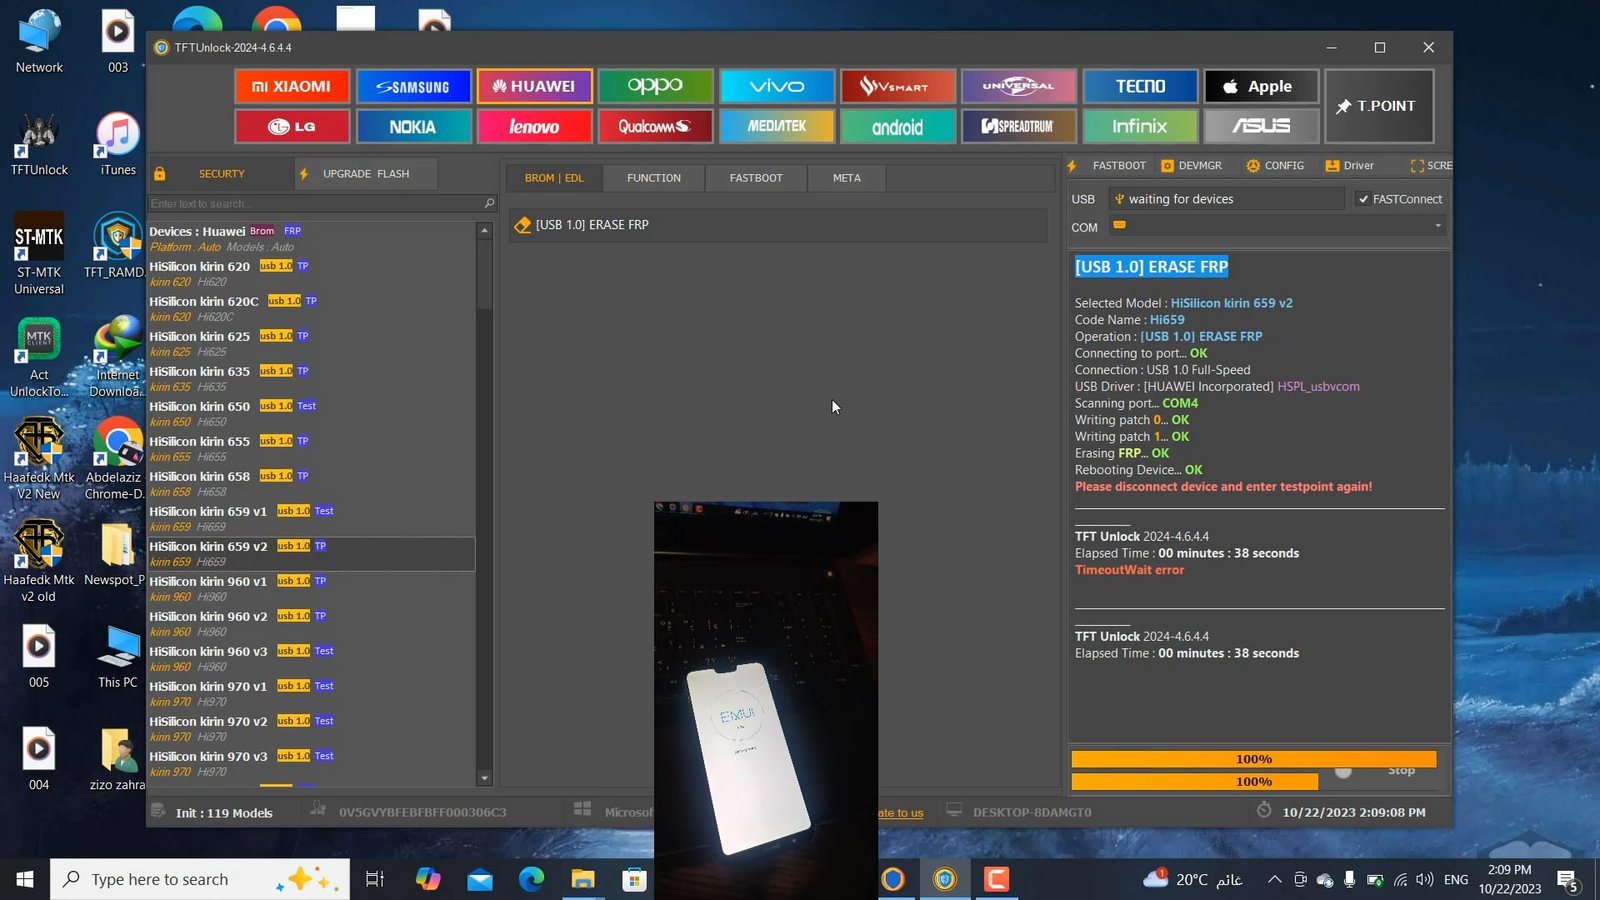Screen dimensions: 1600x900
Task: Open the FUNCTION tab
Action: pos(654,178)
